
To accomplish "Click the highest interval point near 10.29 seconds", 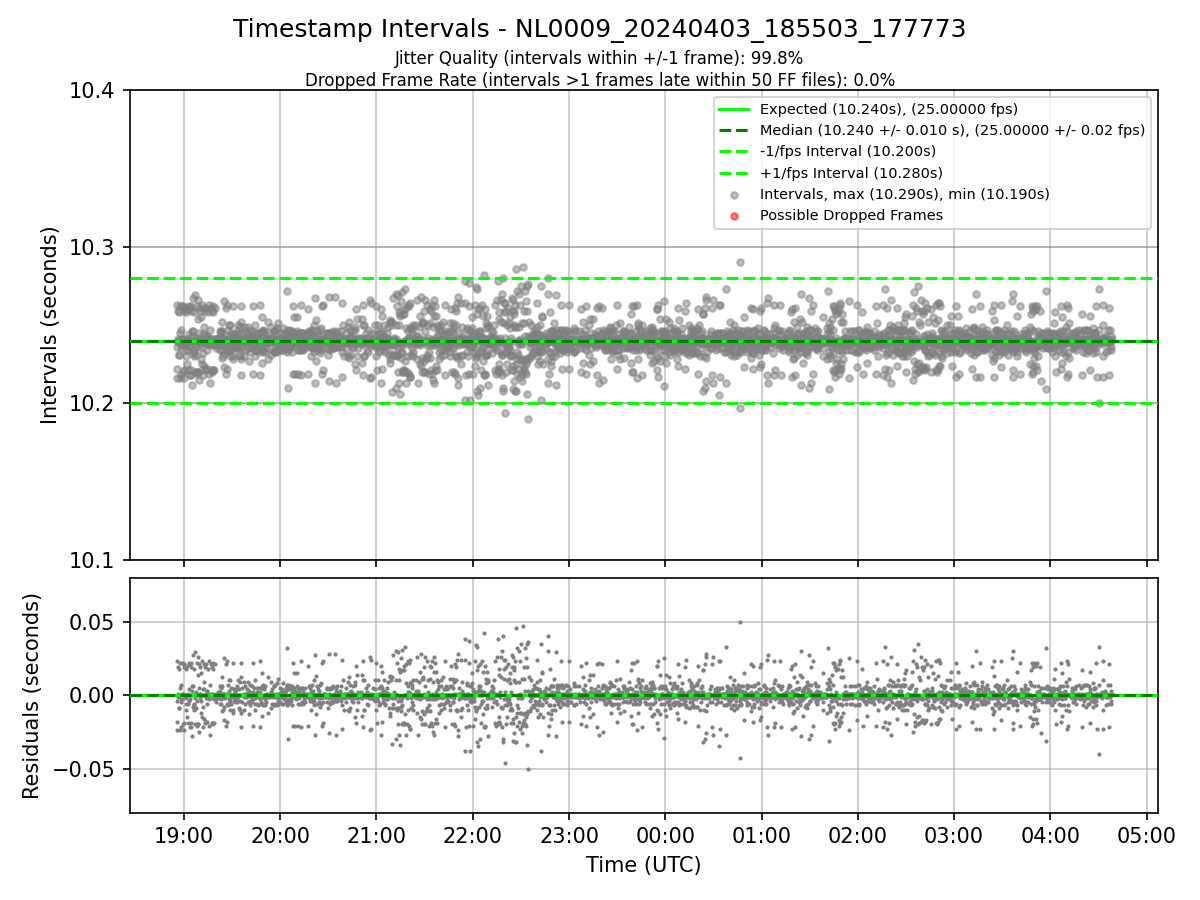I will tap(740, 262).
